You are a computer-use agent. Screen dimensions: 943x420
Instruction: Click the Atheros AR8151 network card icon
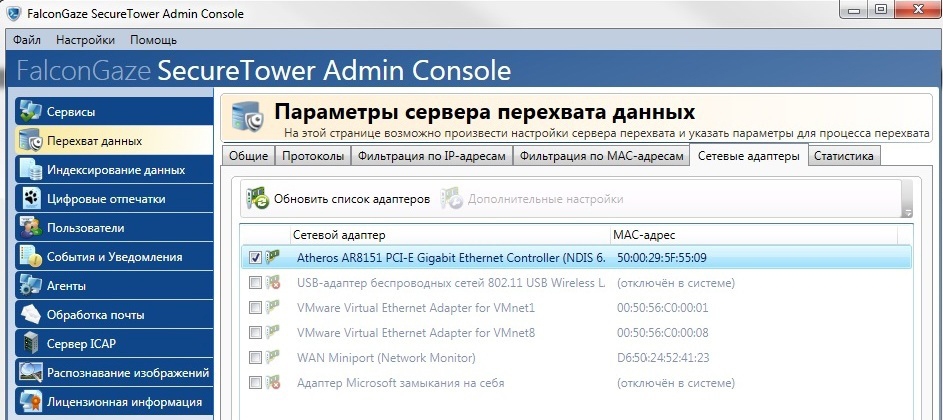(274, 258)
